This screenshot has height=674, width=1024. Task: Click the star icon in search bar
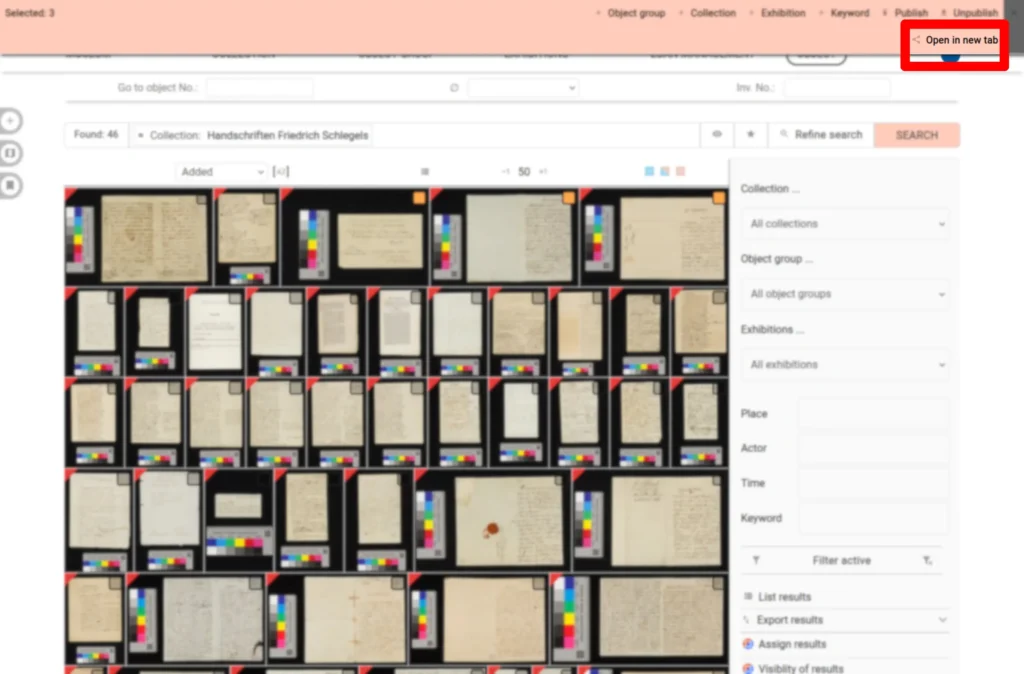pyautogui.click(x=750, y=135)
